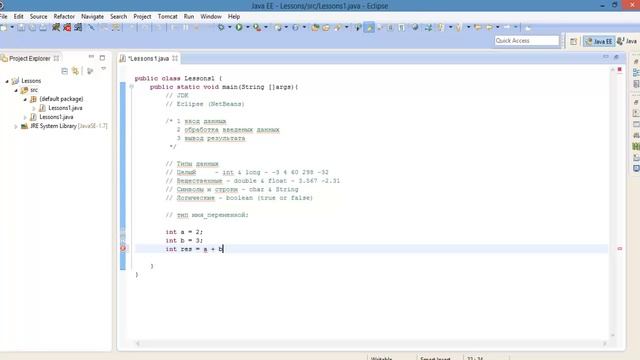Open the Run menu
640x360 pixels.
(x=189, y=17)
